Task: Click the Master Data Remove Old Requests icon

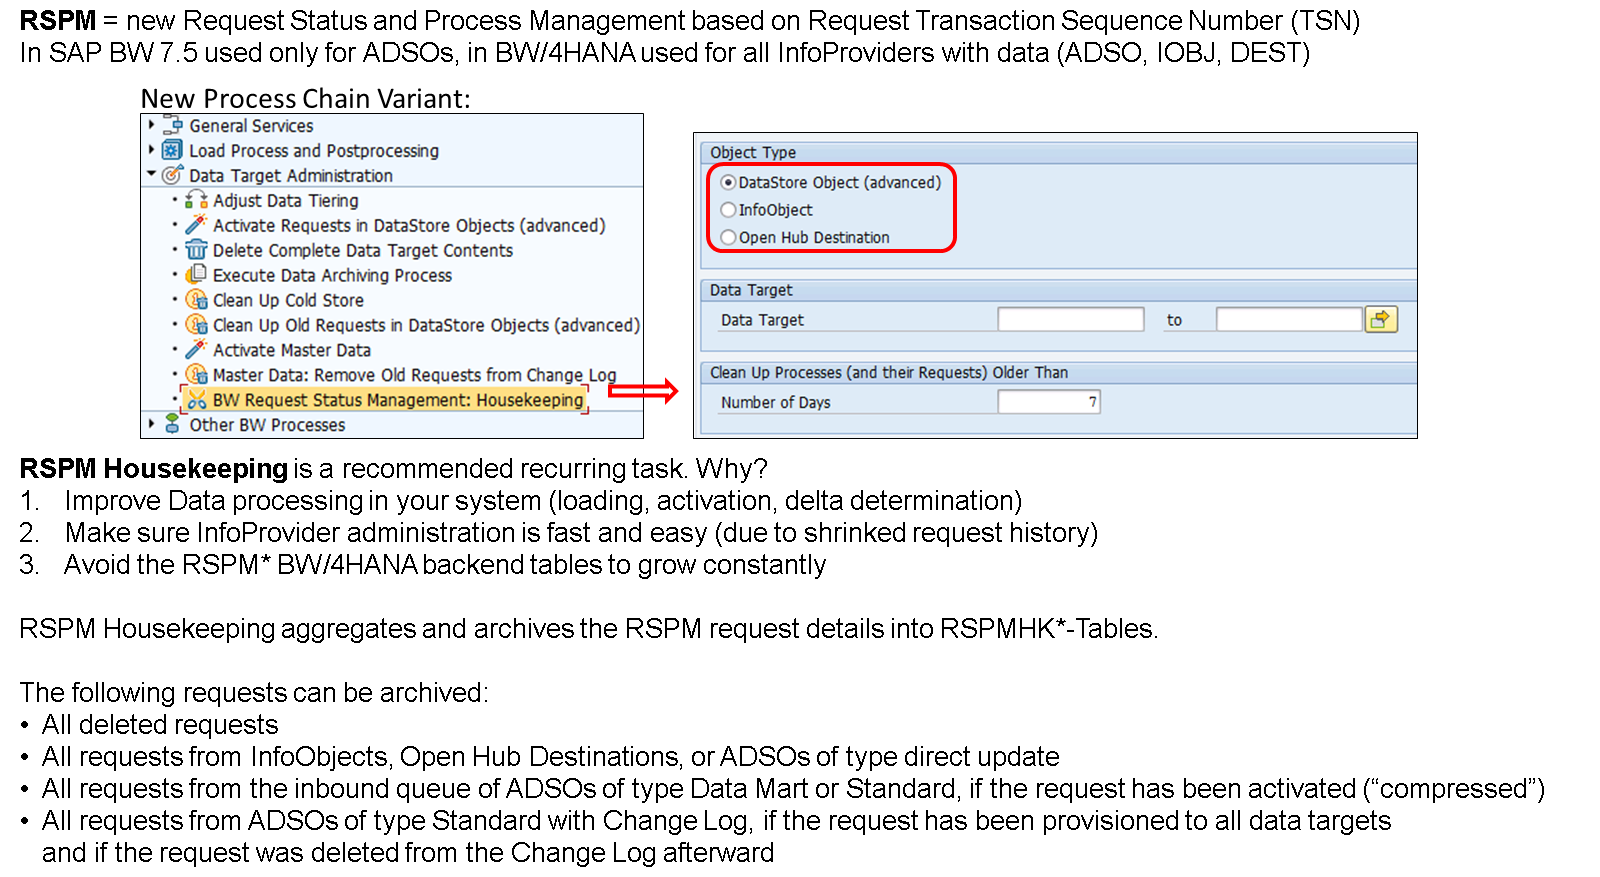Action: tap(196, 374)
